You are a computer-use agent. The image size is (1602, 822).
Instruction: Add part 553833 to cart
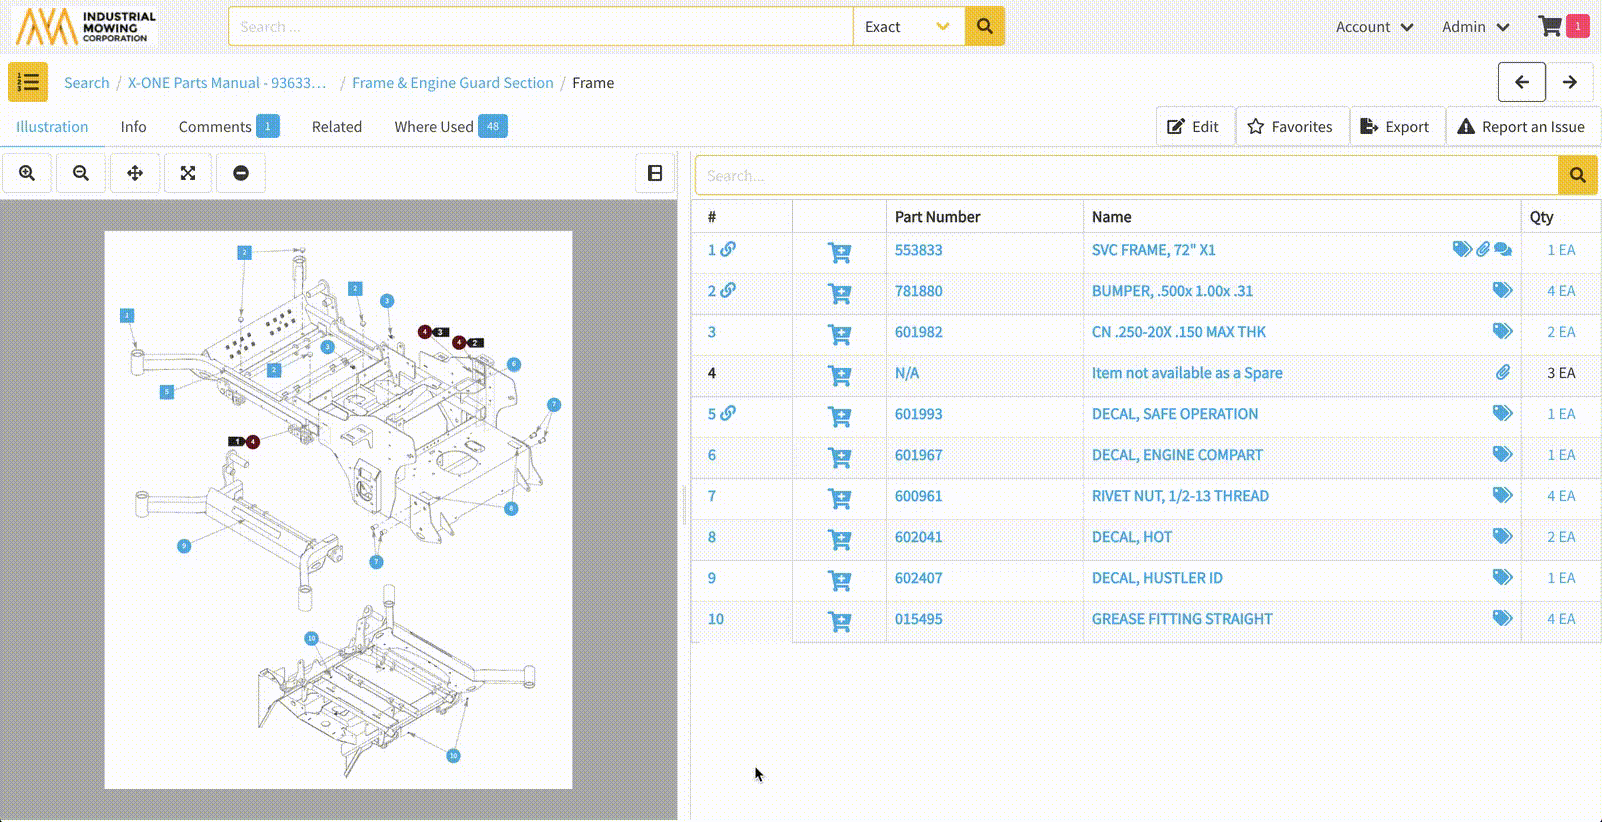point(839,251)
